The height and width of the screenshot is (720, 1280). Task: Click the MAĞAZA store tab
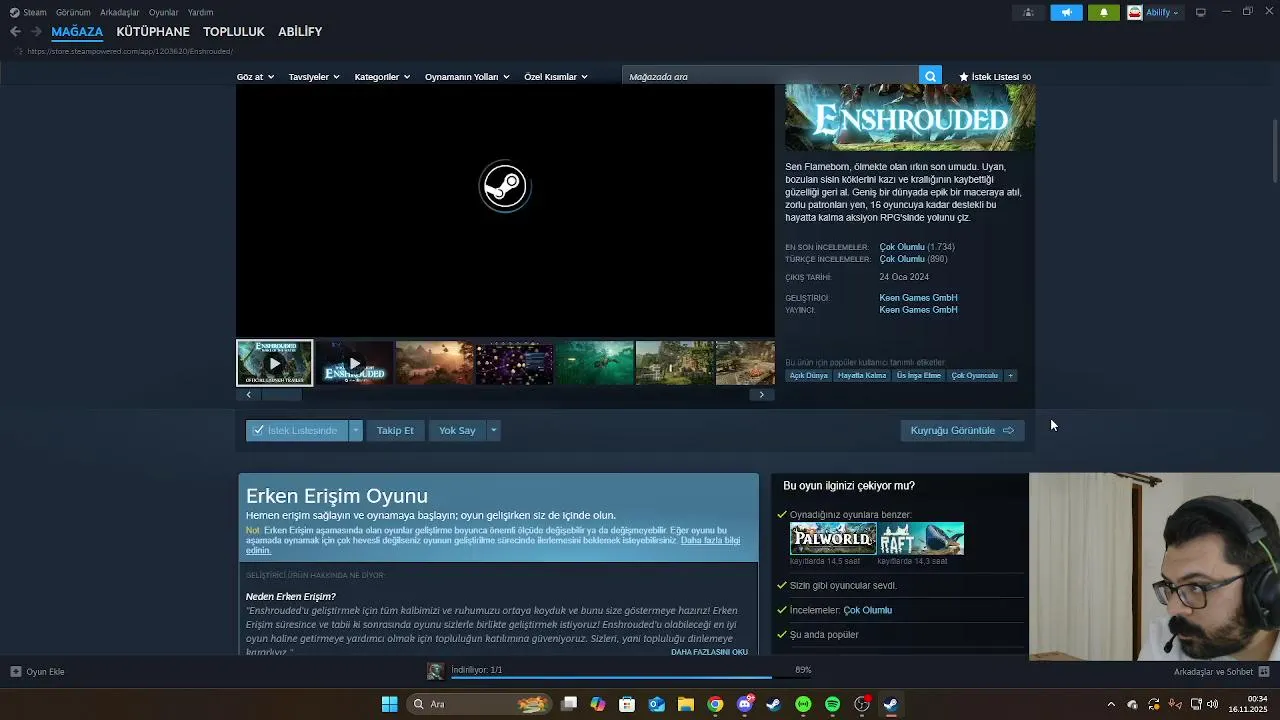click(x=77, y=32)
